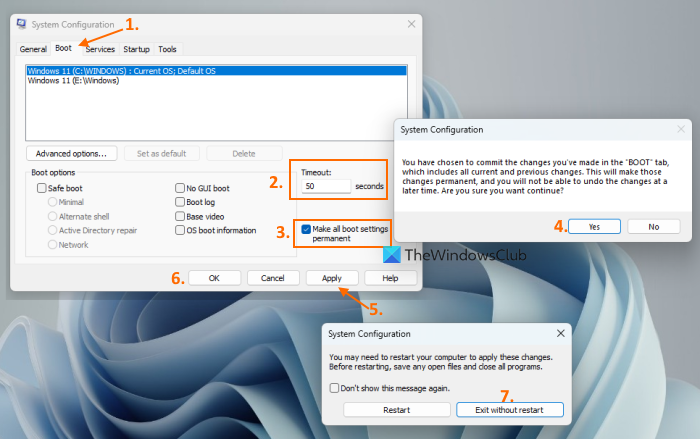Click Exit without restart button

[509, 410]
